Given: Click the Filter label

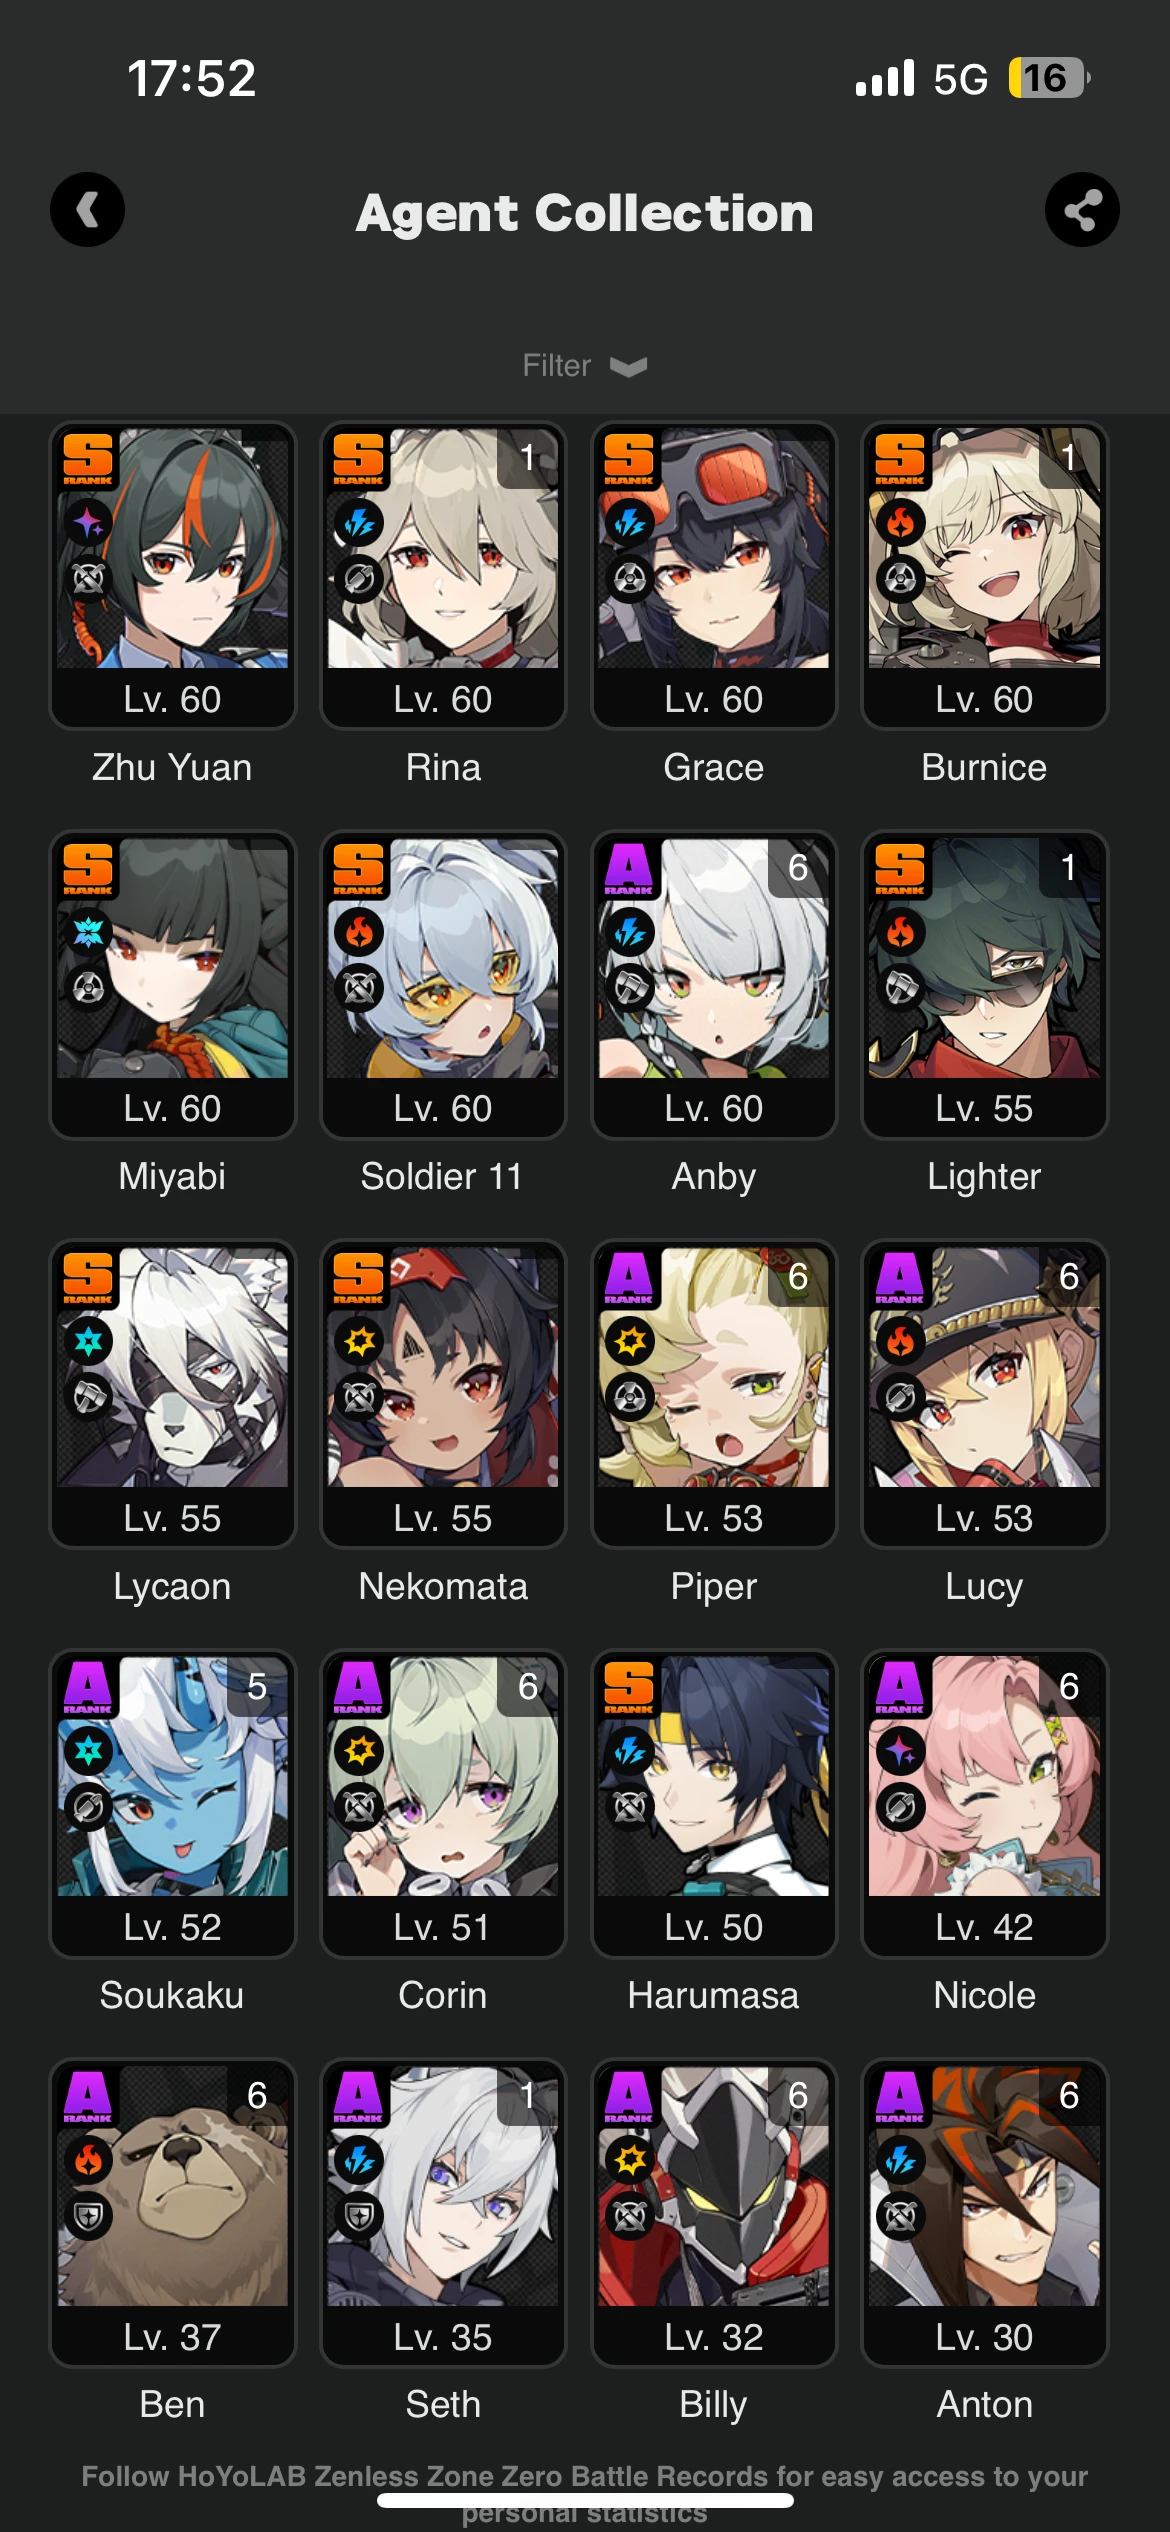Looking at the screenshot, I should coord(556,366).
